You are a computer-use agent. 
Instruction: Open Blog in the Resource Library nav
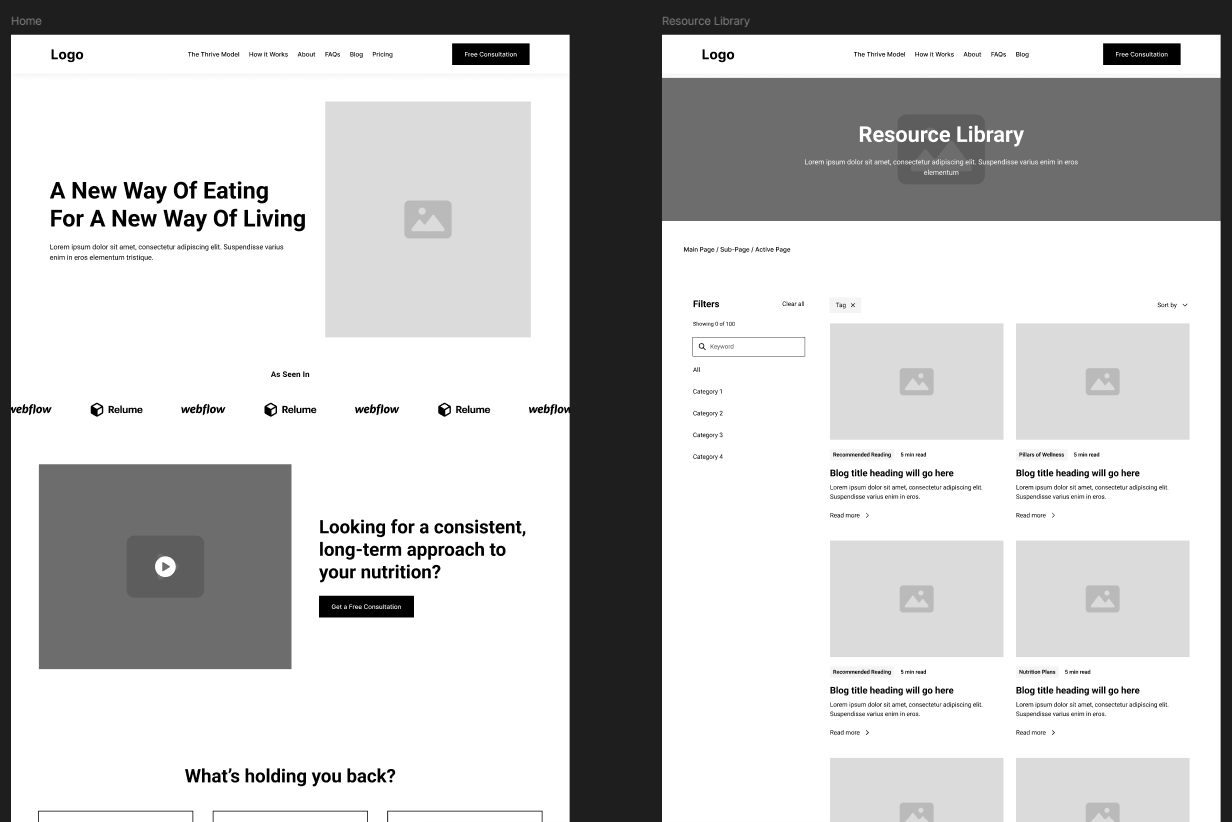[1022, 55]
